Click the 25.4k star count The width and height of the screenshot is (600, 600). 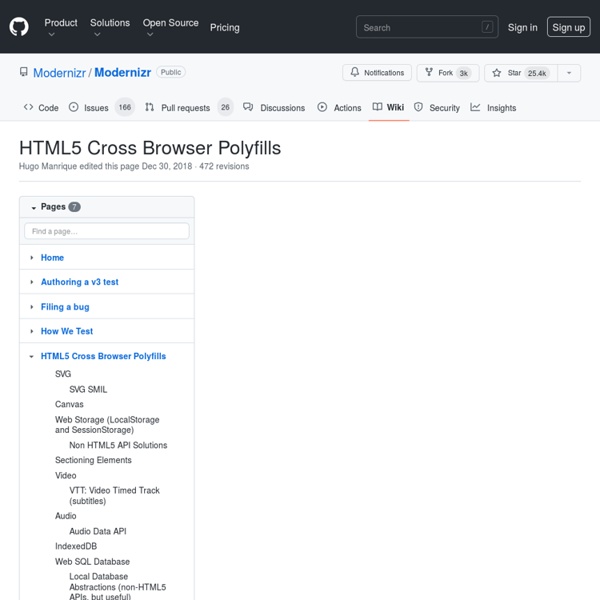point(537,73)
